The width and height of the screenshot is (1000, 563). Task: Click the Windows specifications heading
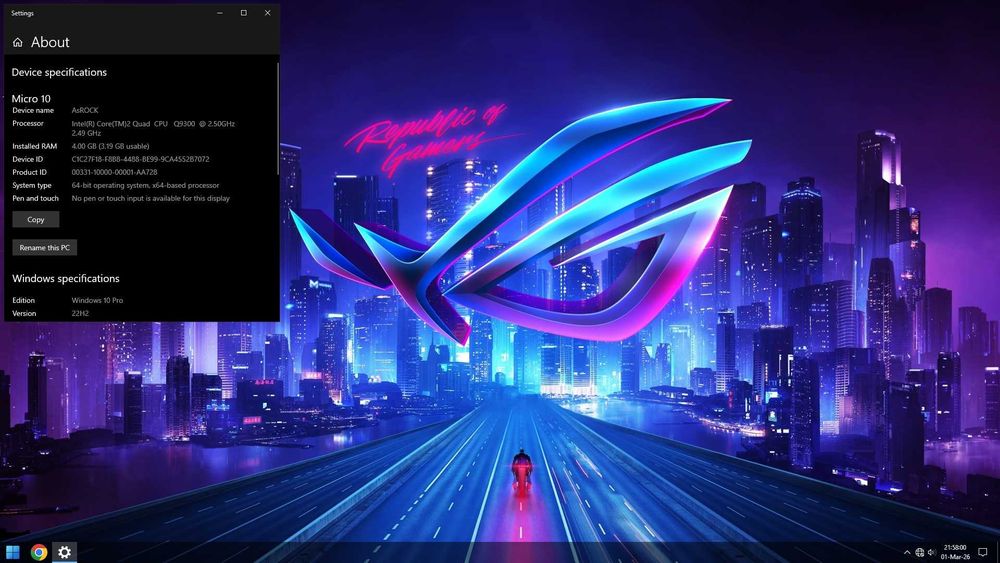[x=66, y=279]
